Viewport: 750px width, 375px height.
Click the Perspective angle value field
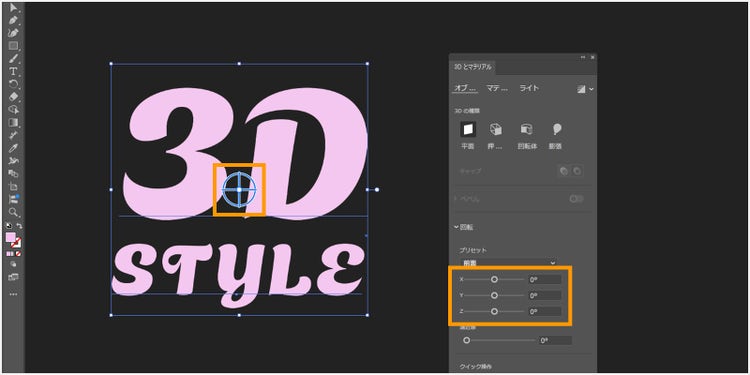555,341
